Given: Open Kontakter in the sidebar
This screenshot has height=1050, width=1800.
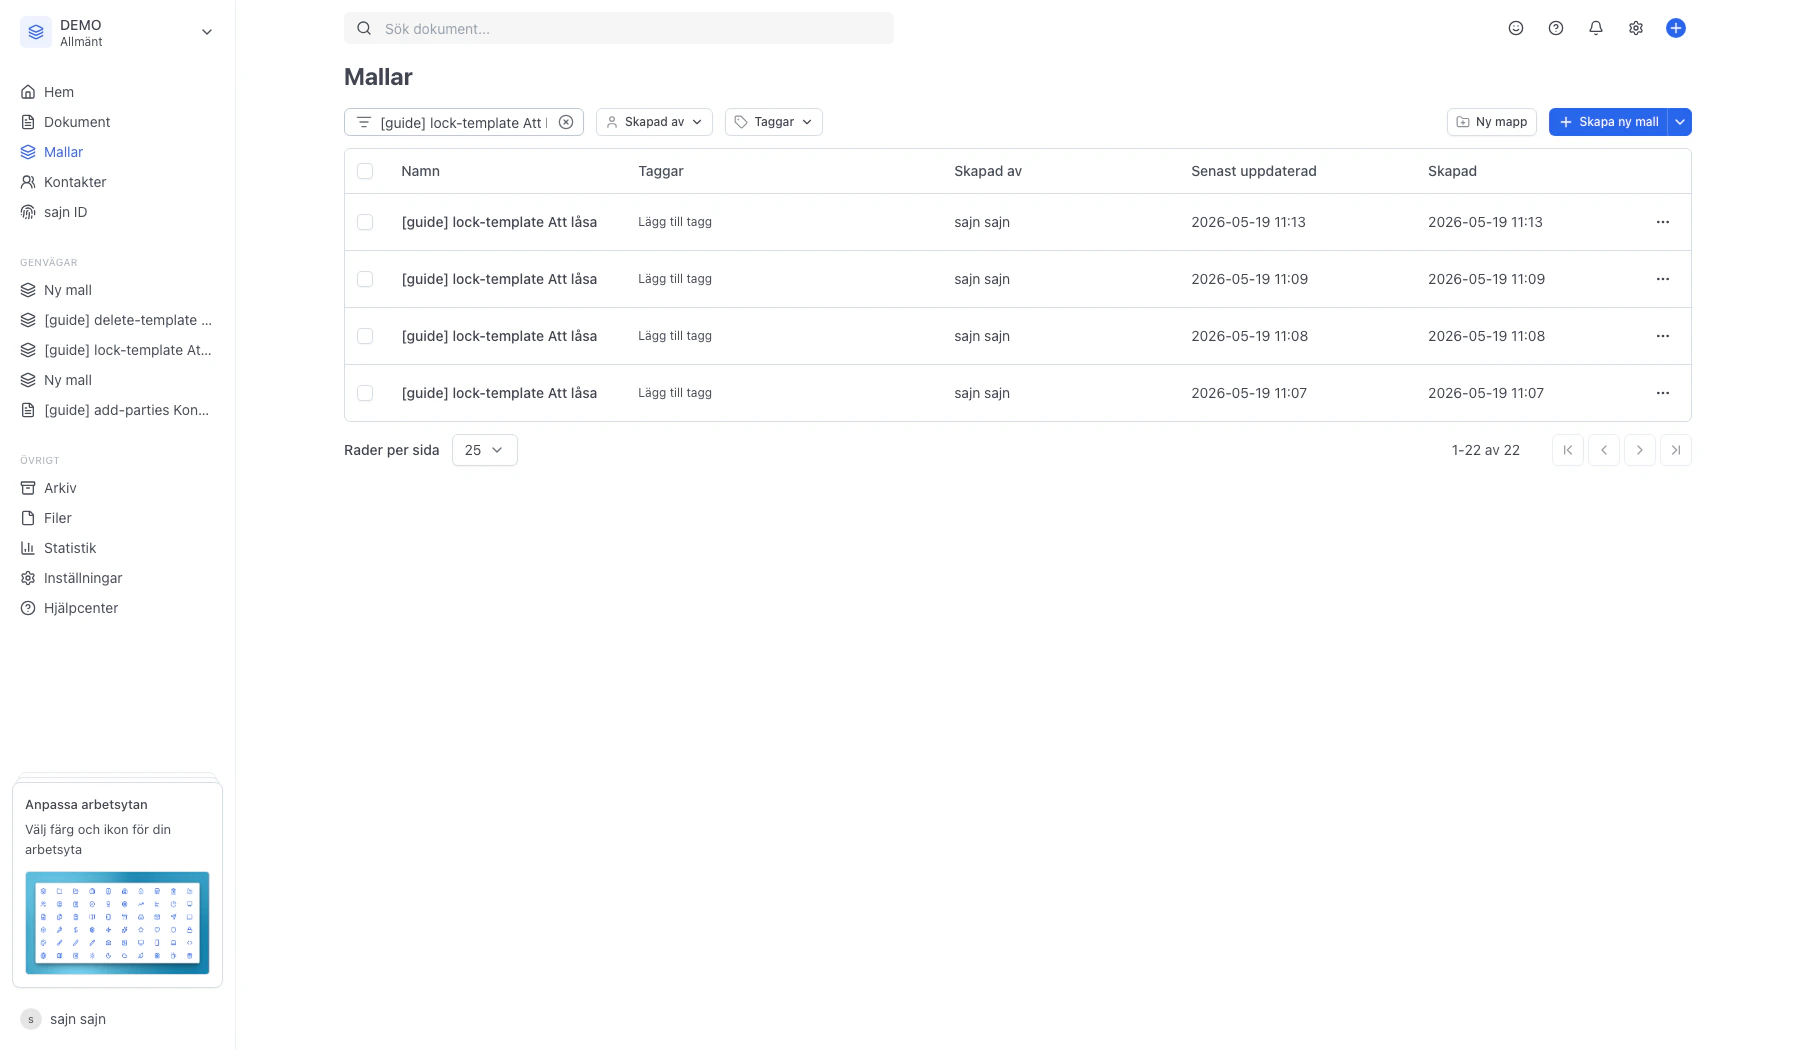Looking at the screenshot, I should [75, 182].
